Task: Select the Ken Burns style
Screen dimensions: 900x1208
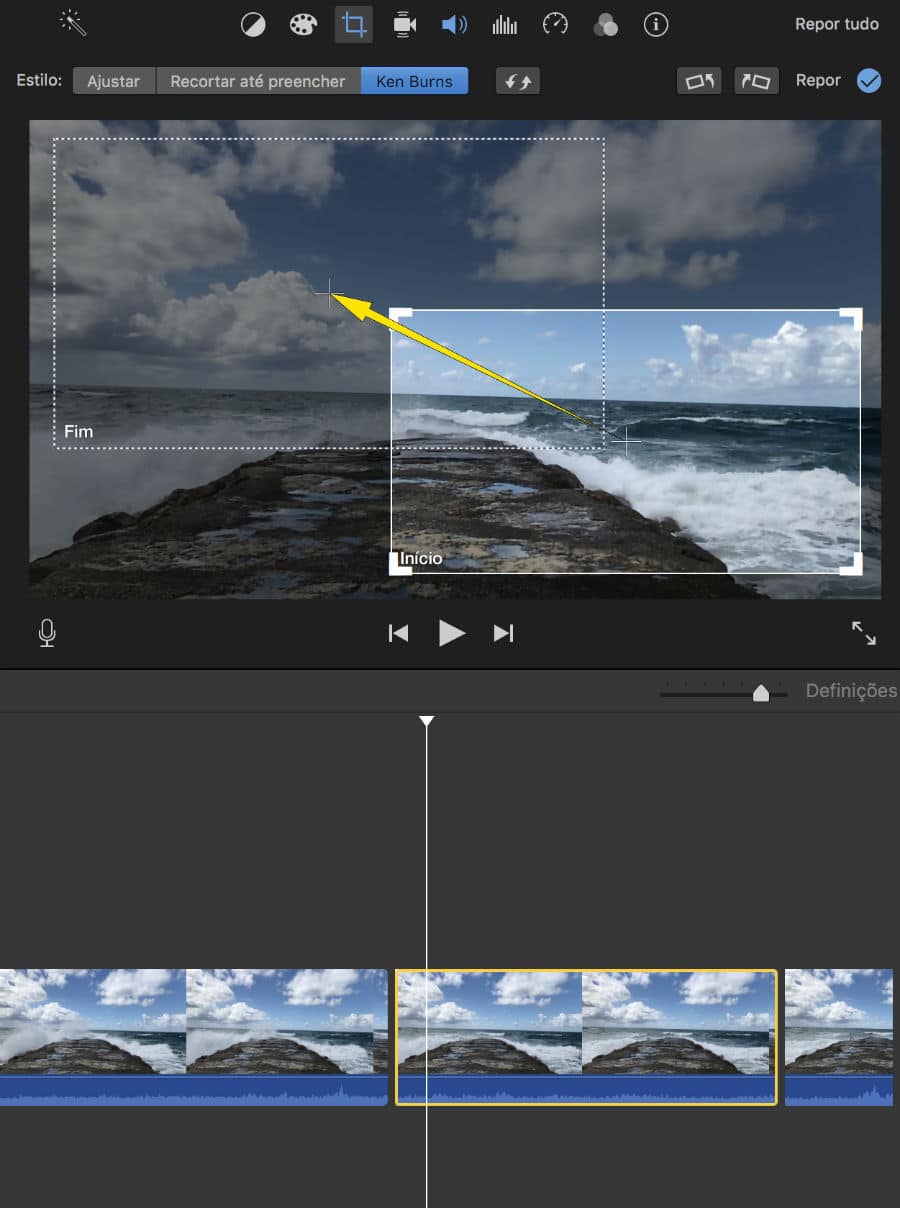Action: (414, 81)
